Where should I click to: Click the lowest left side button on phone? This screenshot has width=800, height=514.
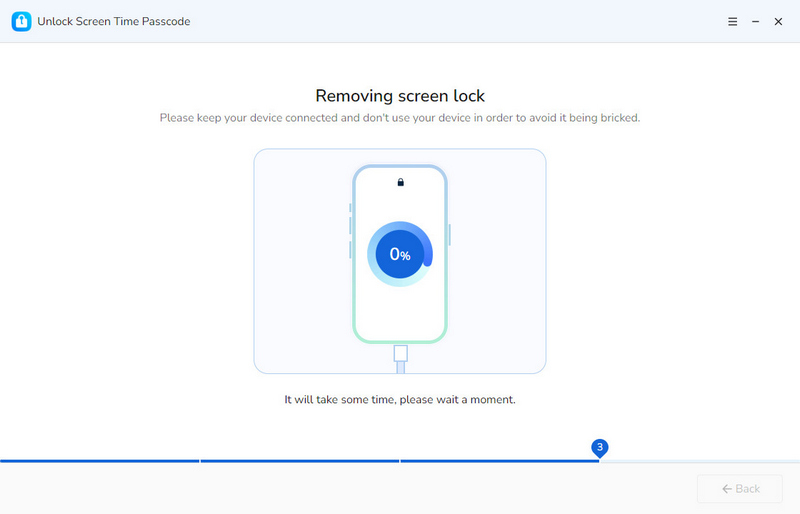tap(350, 249)
